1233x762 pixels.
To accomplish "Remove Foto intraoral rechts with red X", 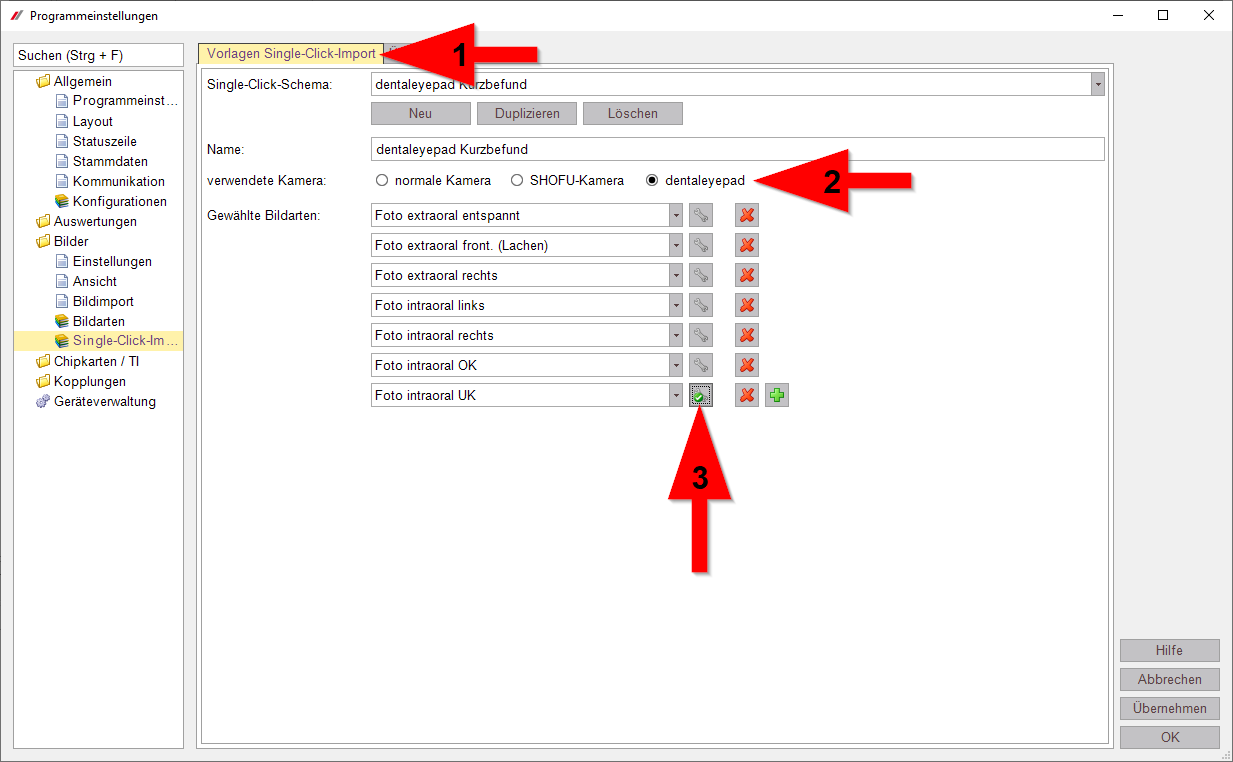I will tap(747, 335).
